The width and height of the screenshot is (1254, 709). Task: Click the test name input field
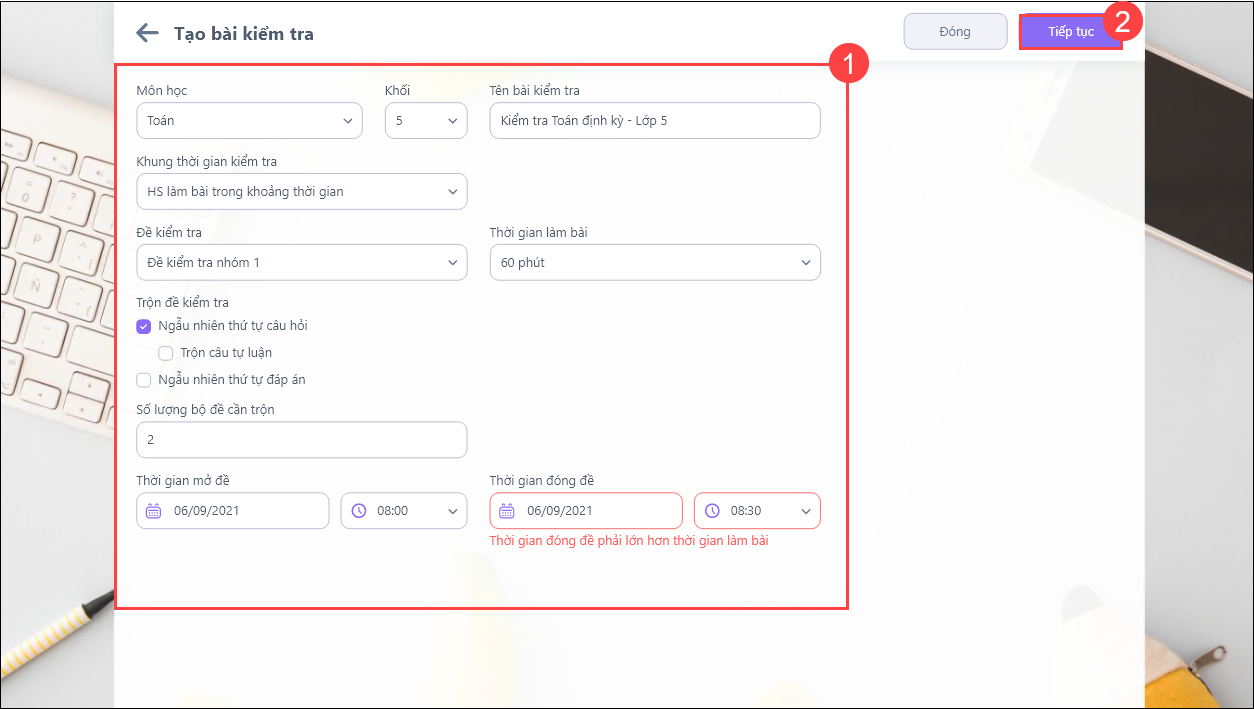654,121
